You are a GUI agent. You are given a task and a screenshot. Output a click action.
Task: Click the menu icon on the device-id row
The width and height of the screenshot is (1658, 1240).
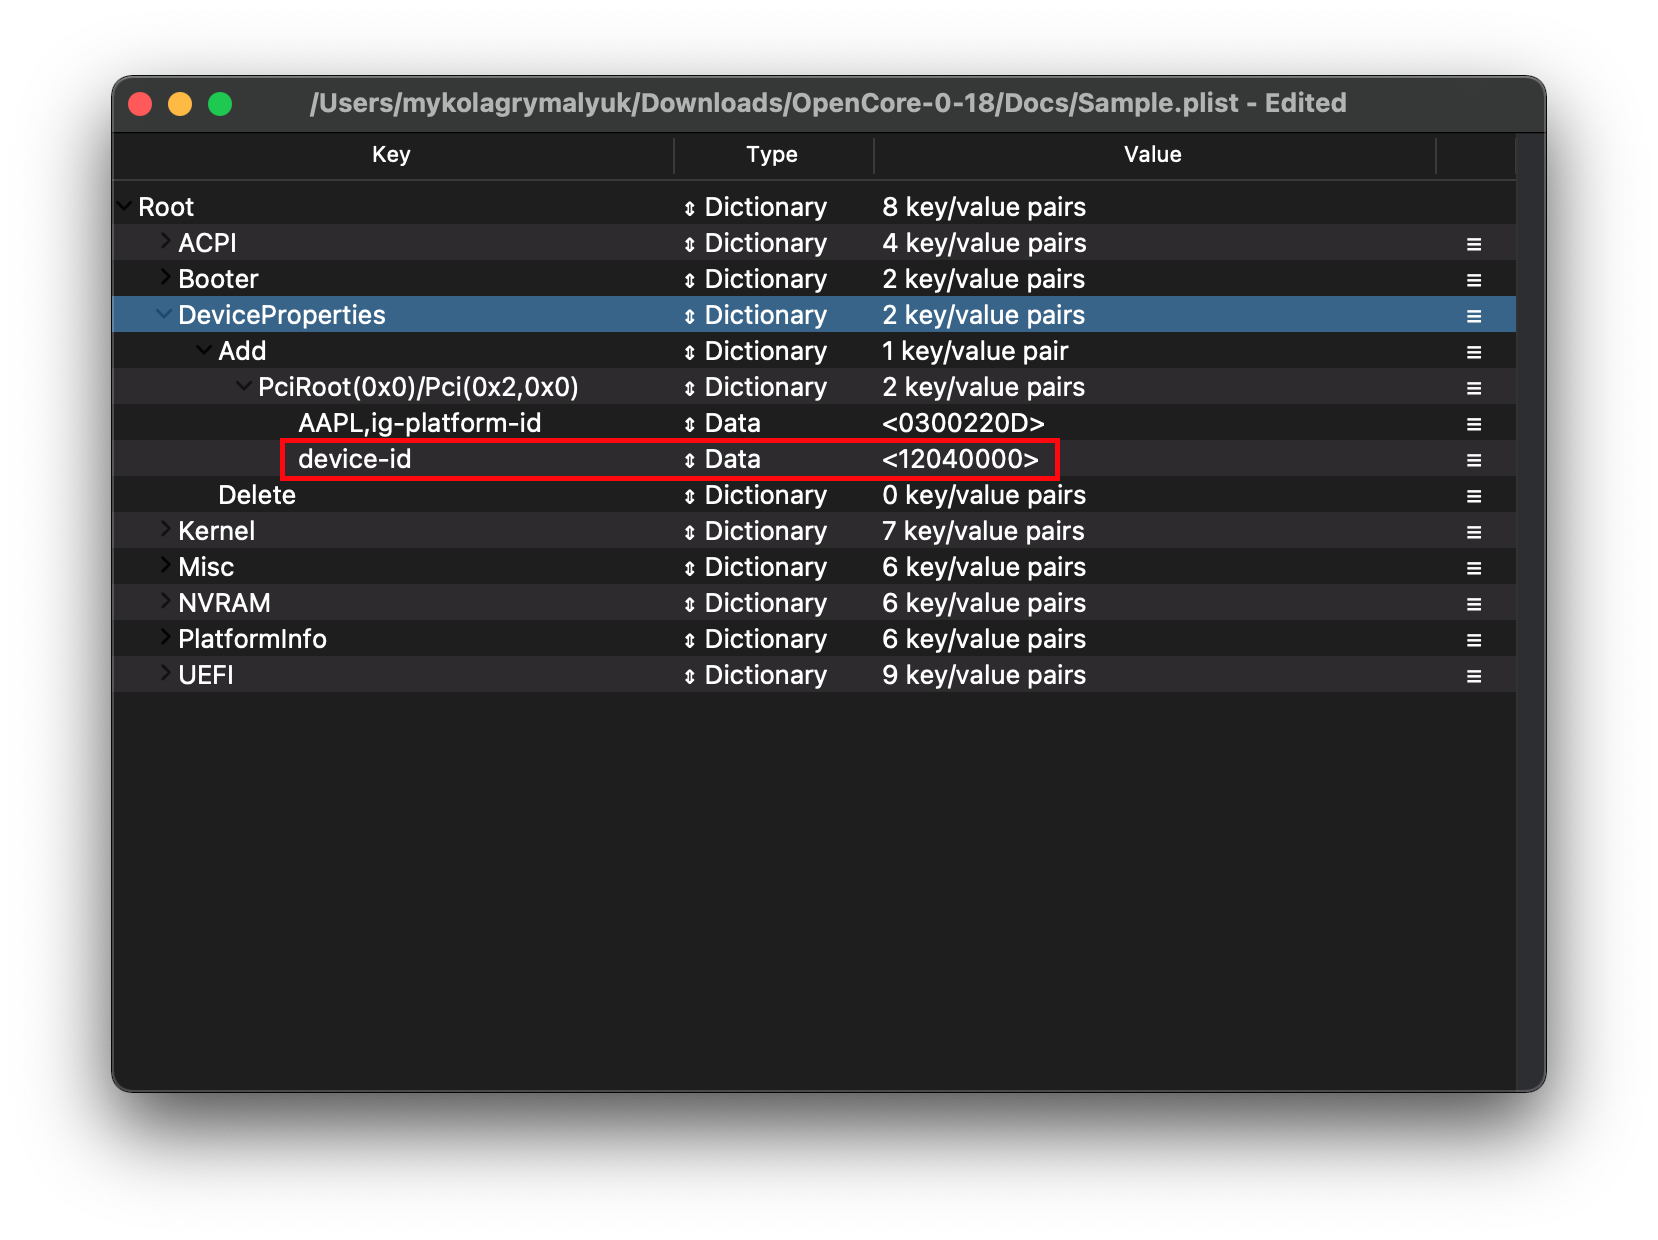(1473, 460)
